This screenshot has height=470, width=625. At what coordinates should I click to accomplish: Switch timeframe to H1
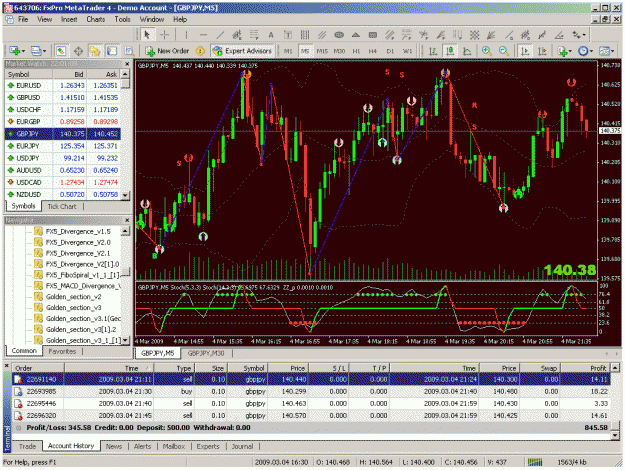(x=356, y=51)
